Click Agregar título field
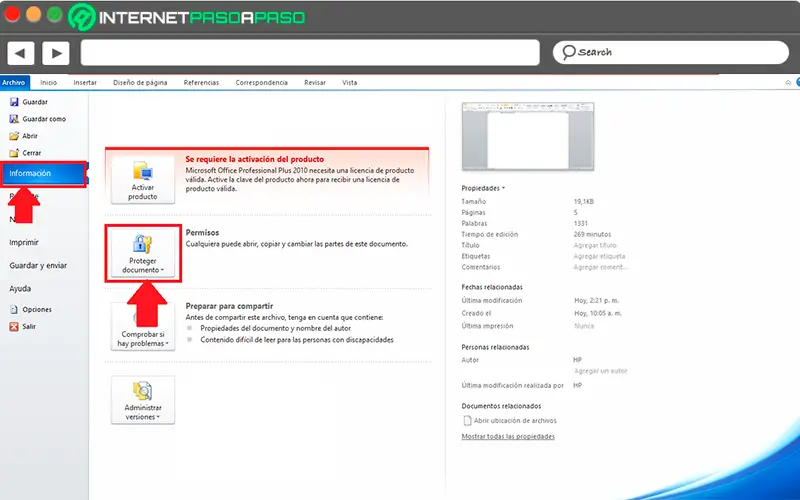800x500 pixels. (595, 245)
